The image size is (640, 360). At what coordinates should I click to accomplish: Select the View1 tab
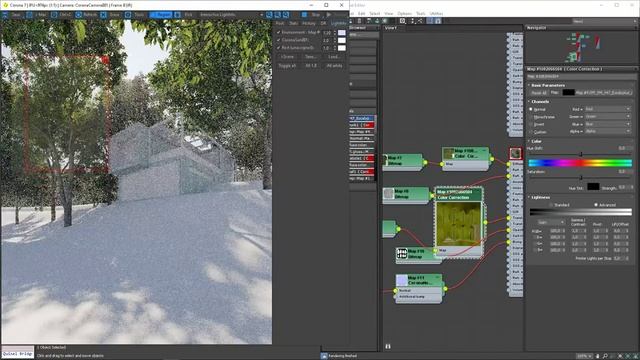[x=391, y=28]
